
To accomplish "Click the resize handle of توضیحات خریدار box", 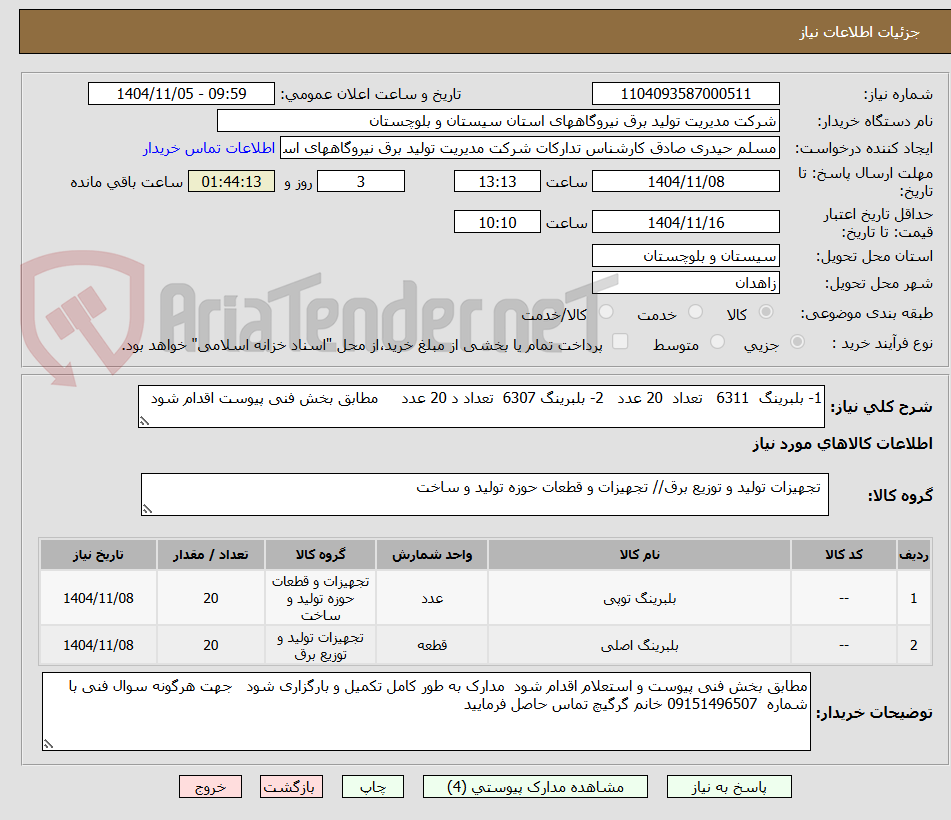I will [49, 744].
